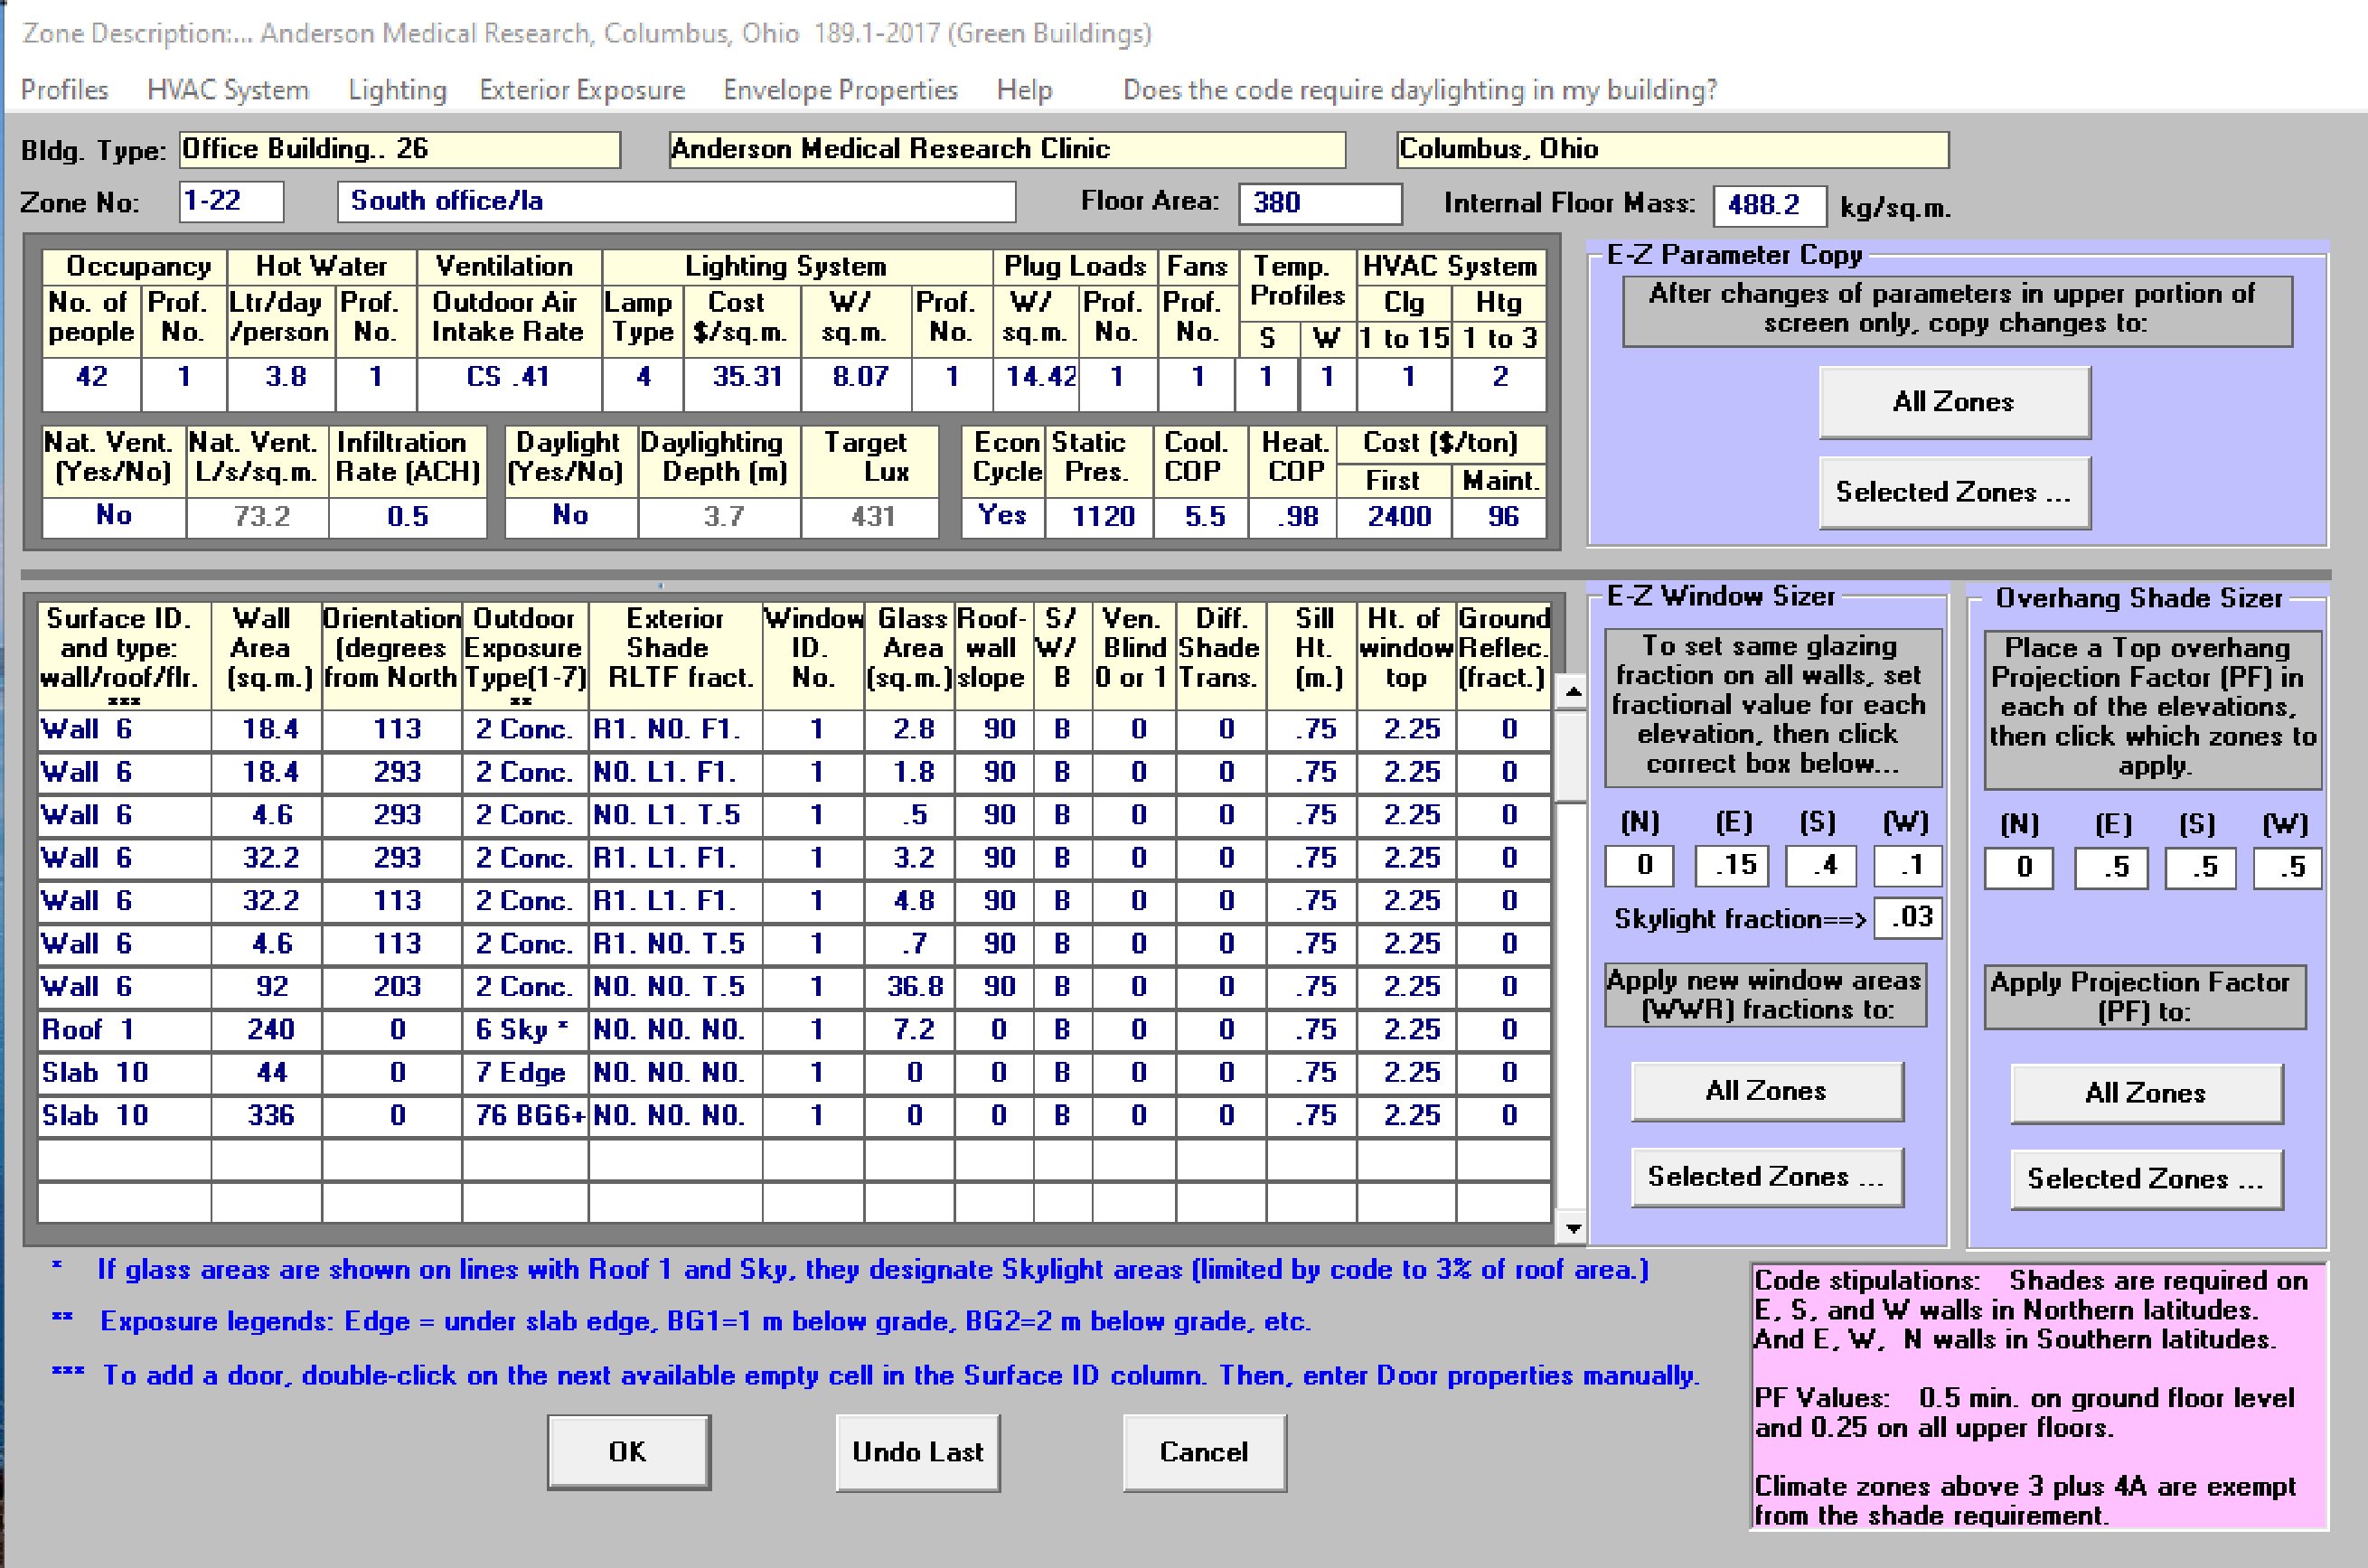The height and width of the screenshot is (1568, 2368).
Task: Click All Zones in Overhang Shade Sizer
Action: click(x=2146, y=1093)
